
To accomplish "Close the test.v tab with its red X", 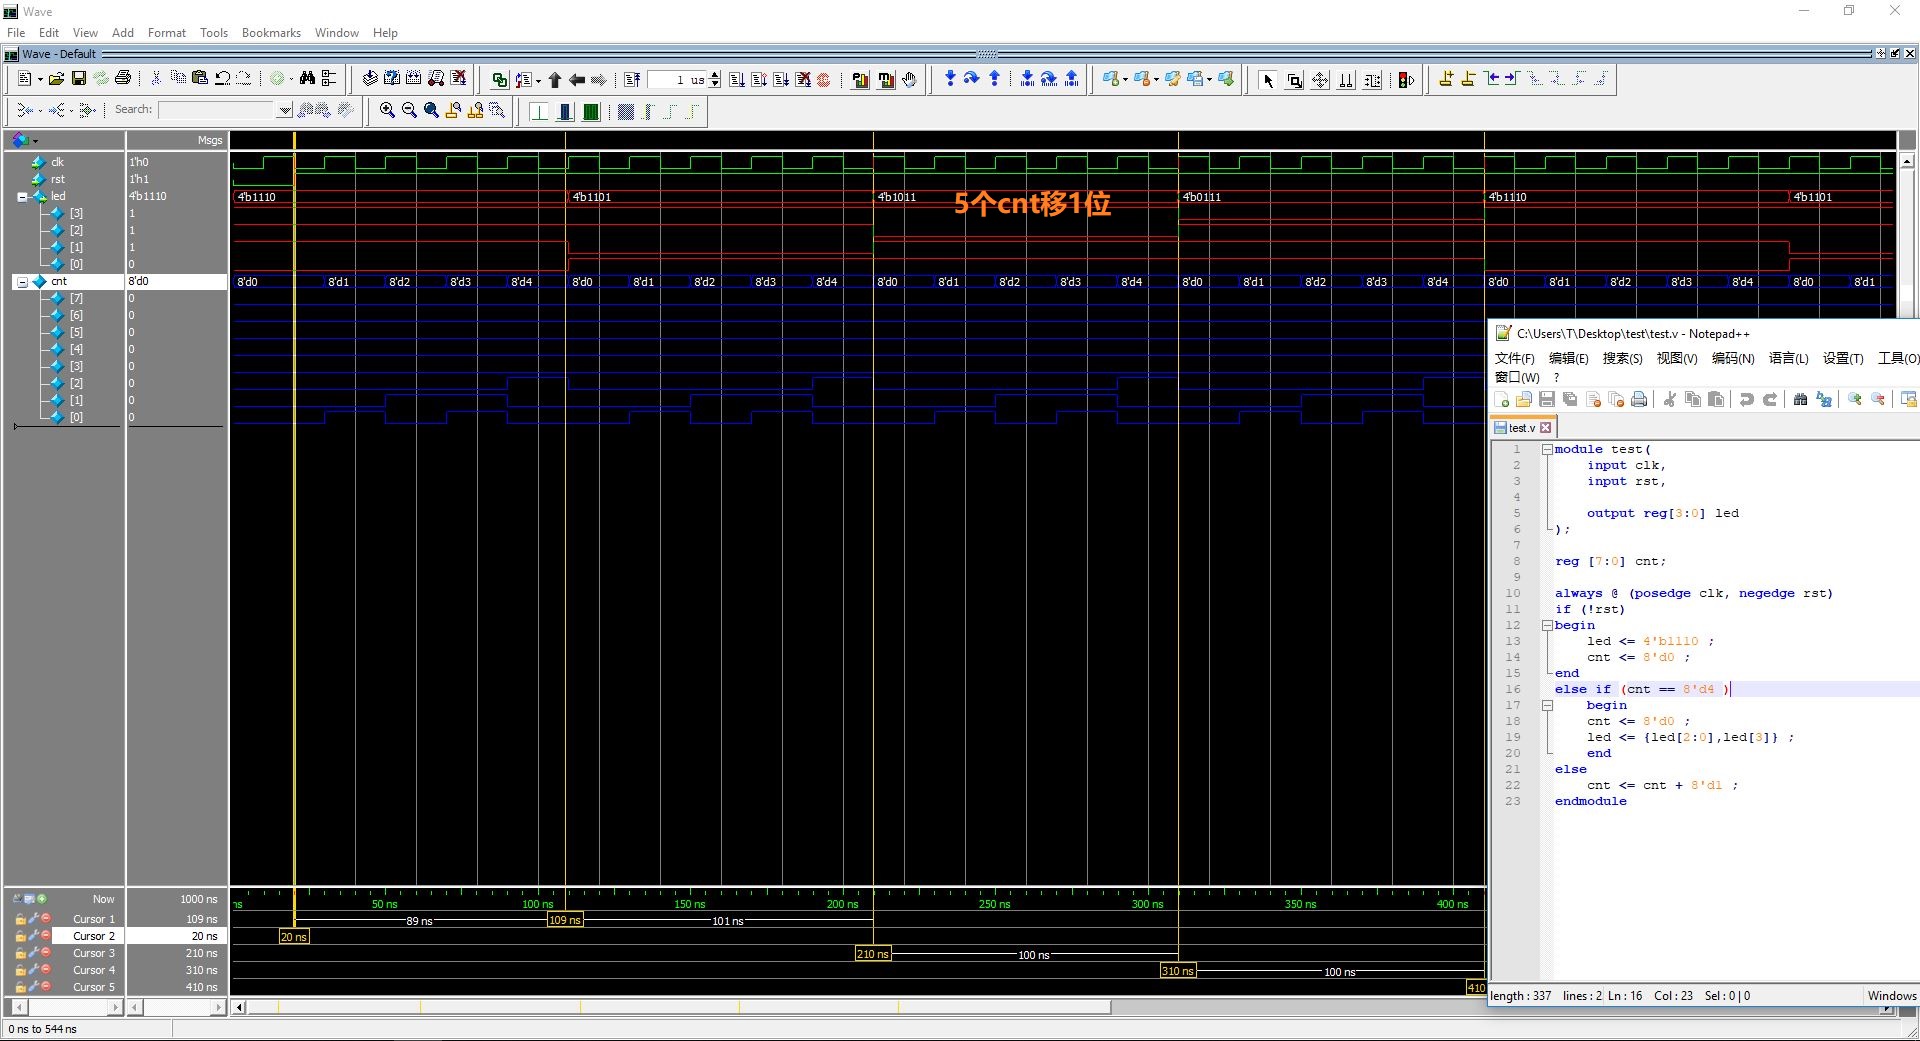I will 1546,428.
